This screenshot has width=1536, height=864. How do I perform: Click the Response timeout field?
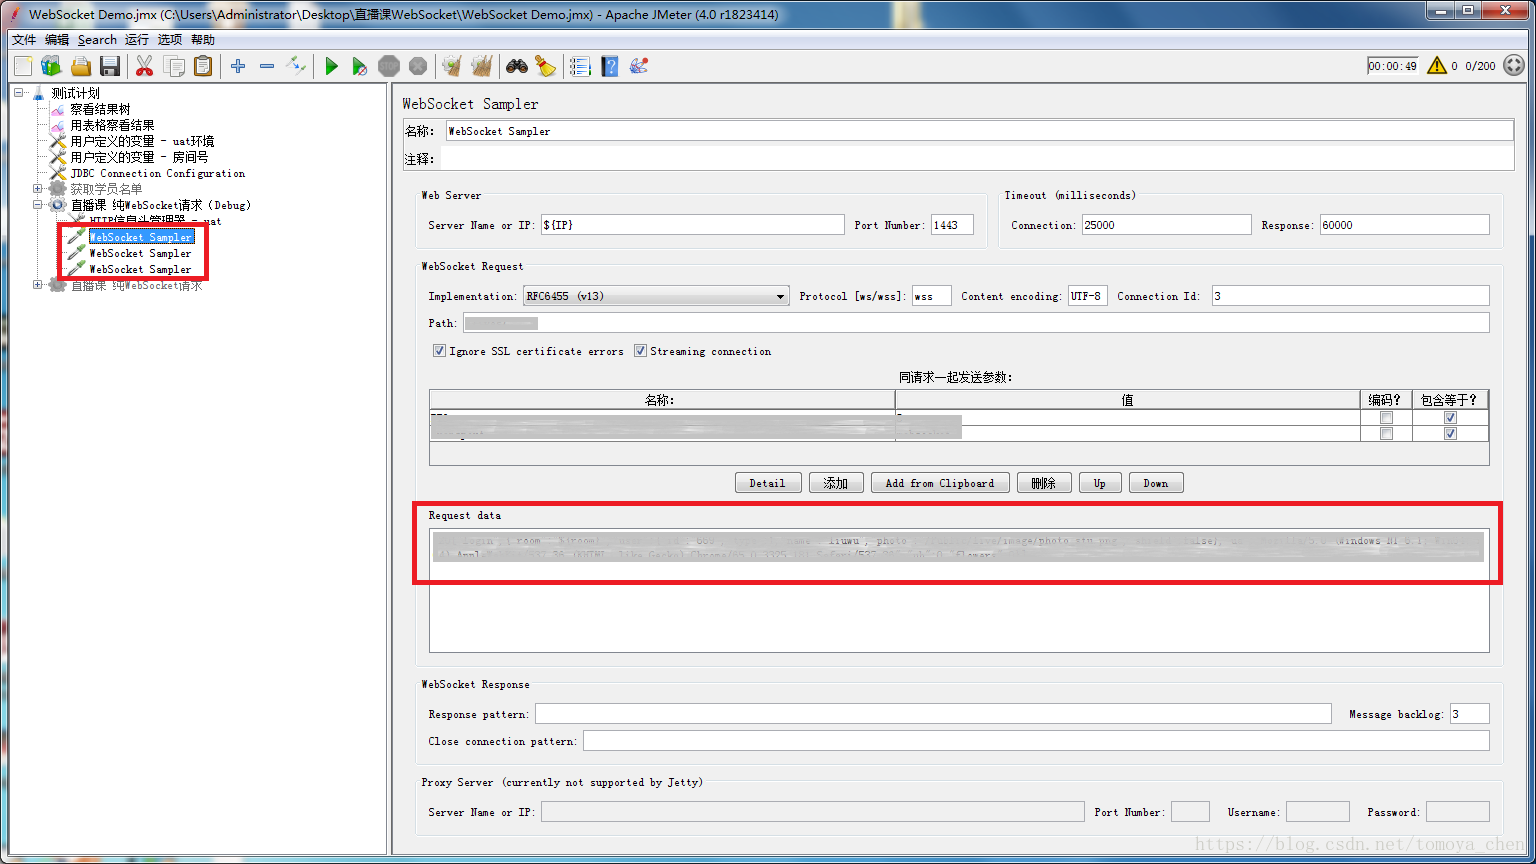click(1404, 225)
